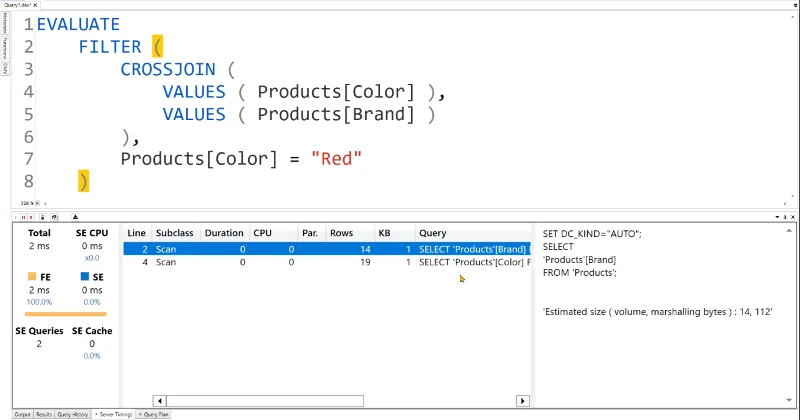The height and width of the screenshot is (420, 800).
Task: Switch to the Output tab
Action: (22, 414)
